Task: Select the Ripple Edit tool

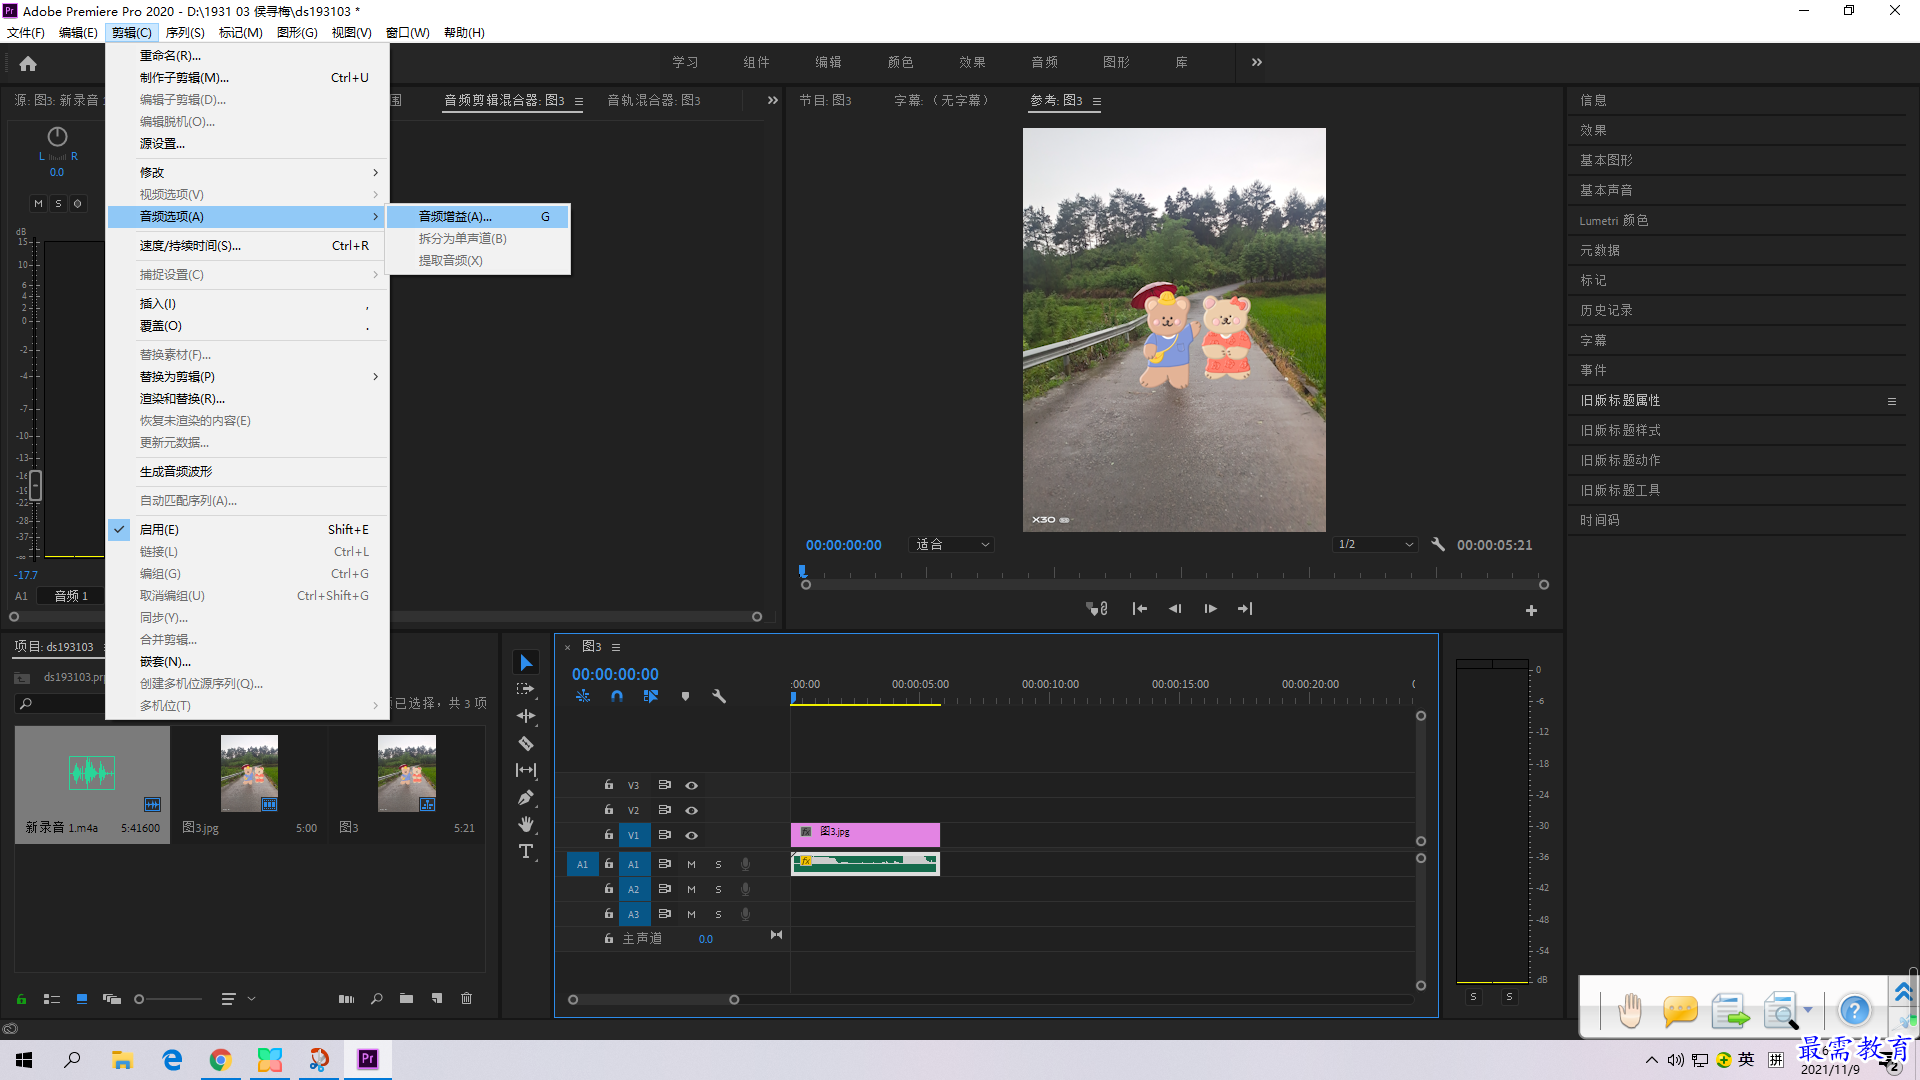Action: pos(526,716)
